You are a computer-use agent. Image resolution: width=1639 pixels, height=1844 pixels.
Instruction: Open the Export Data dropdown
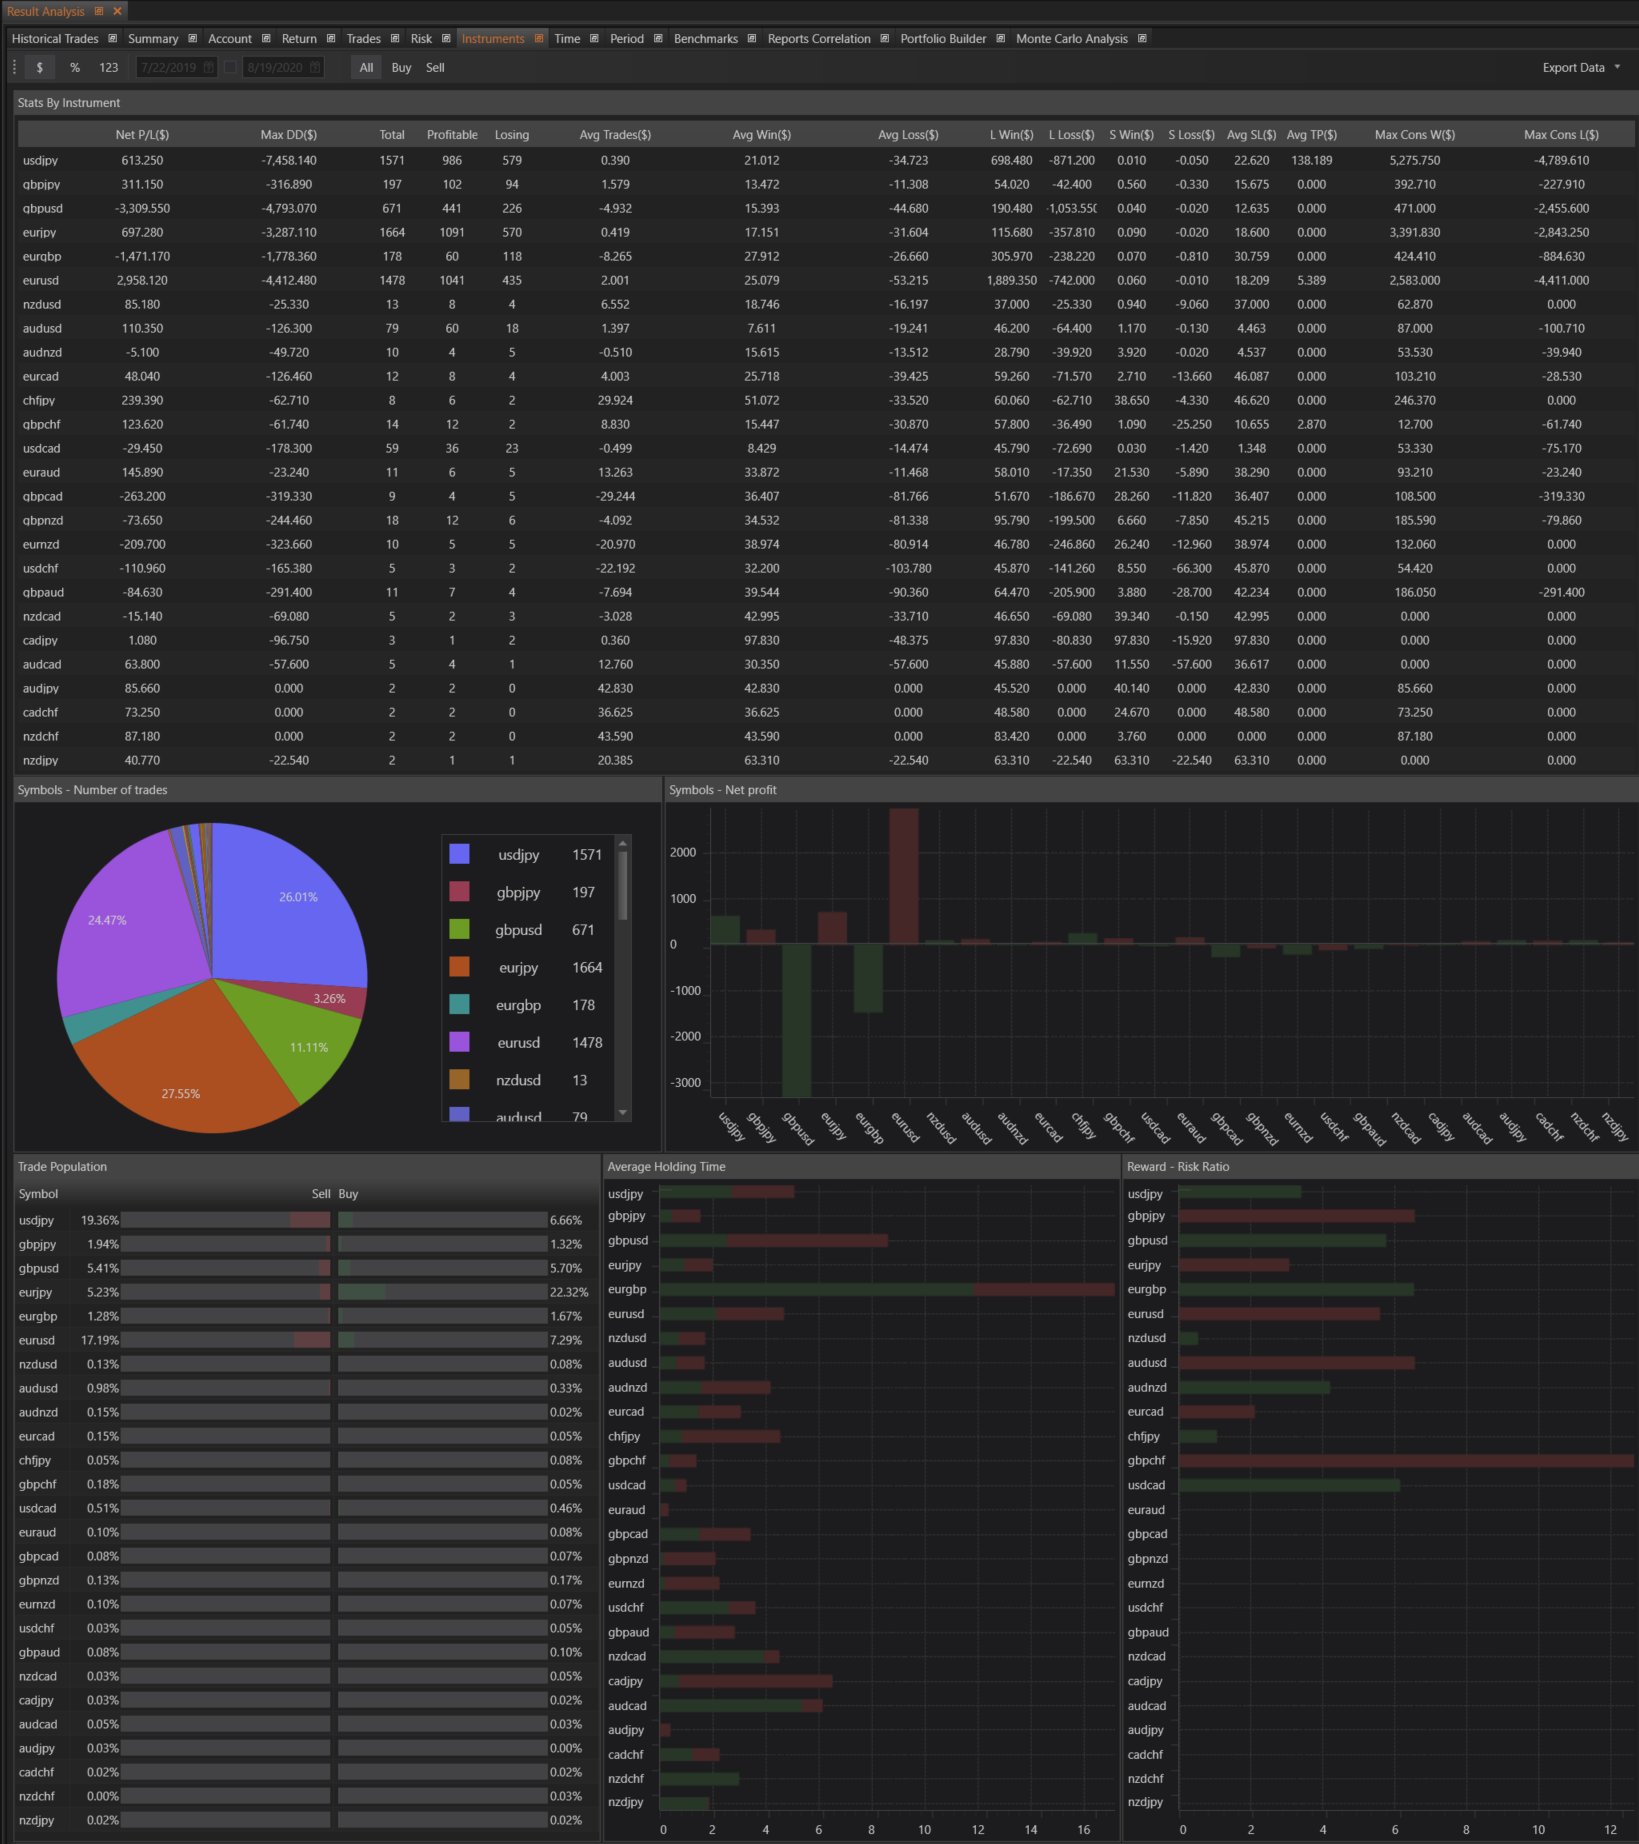point(1580,68)
